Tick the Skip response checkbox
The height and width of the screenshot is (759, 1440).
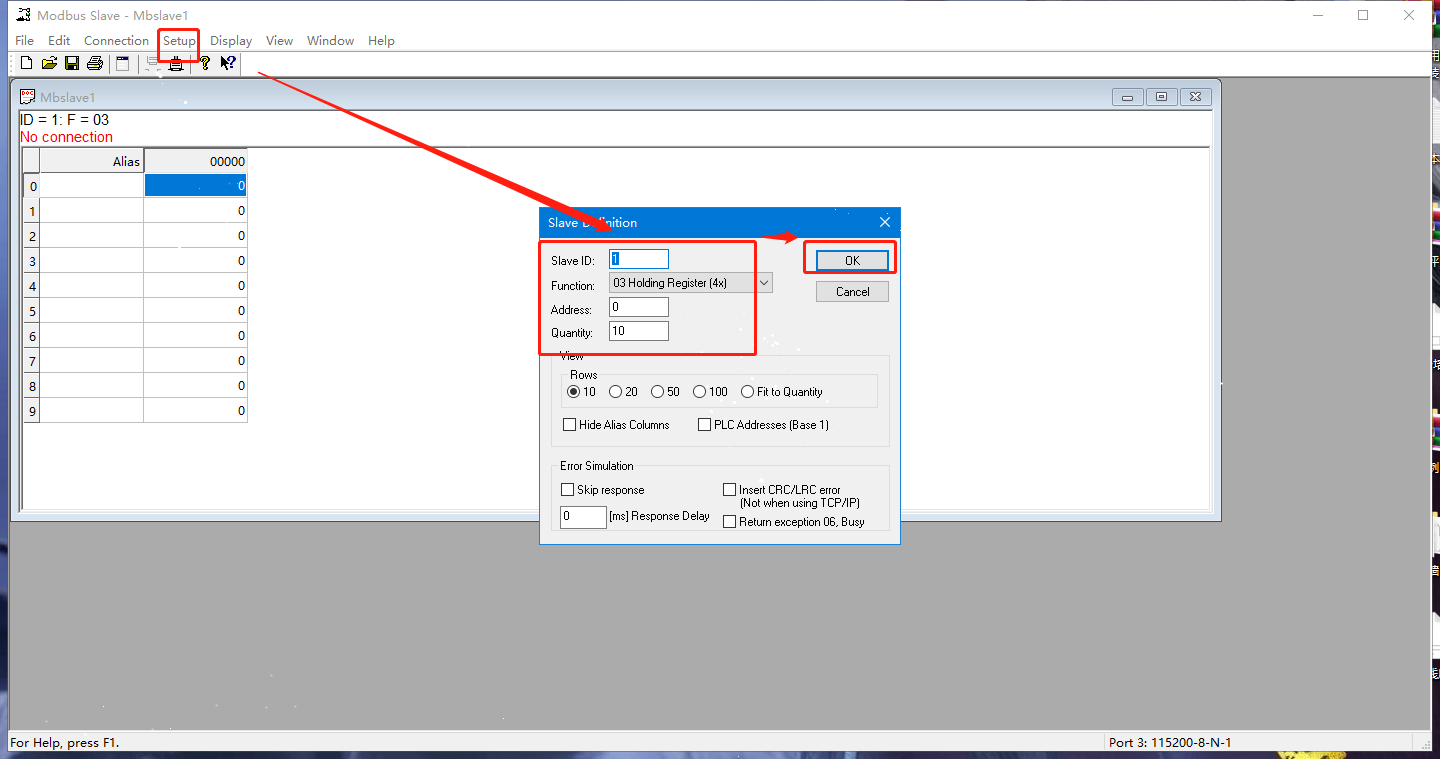568,490
